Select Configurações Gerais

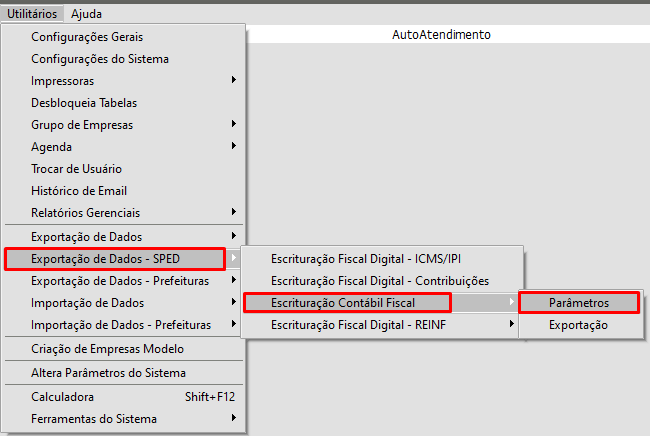coord(124,37)
